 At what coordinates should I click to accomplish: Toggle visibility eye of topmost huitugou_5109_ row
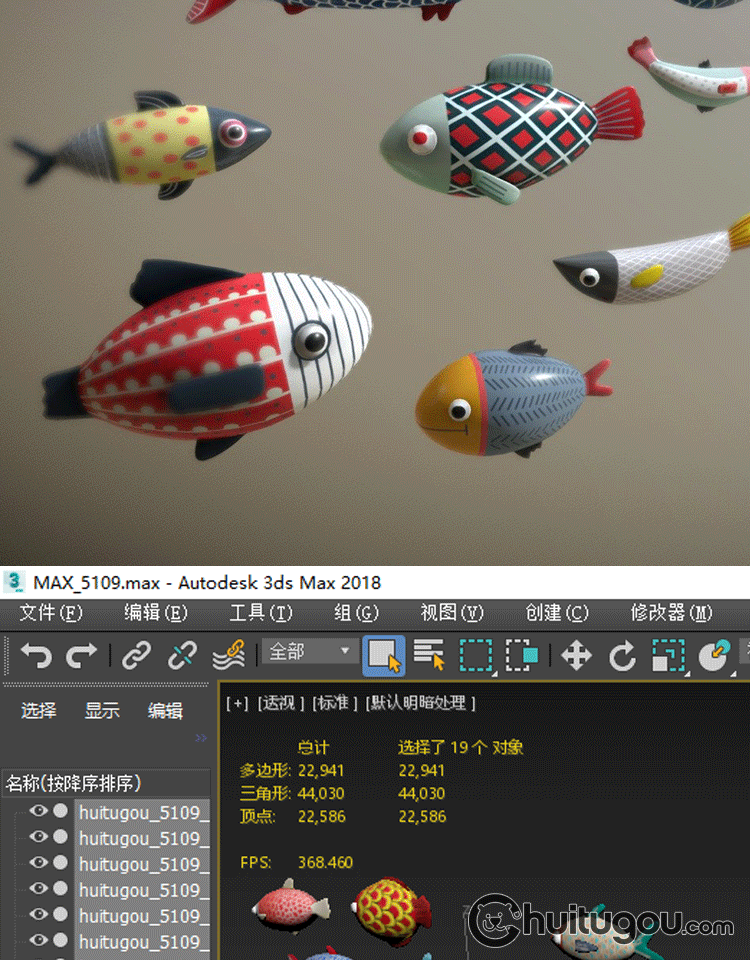tap(39, 811)
